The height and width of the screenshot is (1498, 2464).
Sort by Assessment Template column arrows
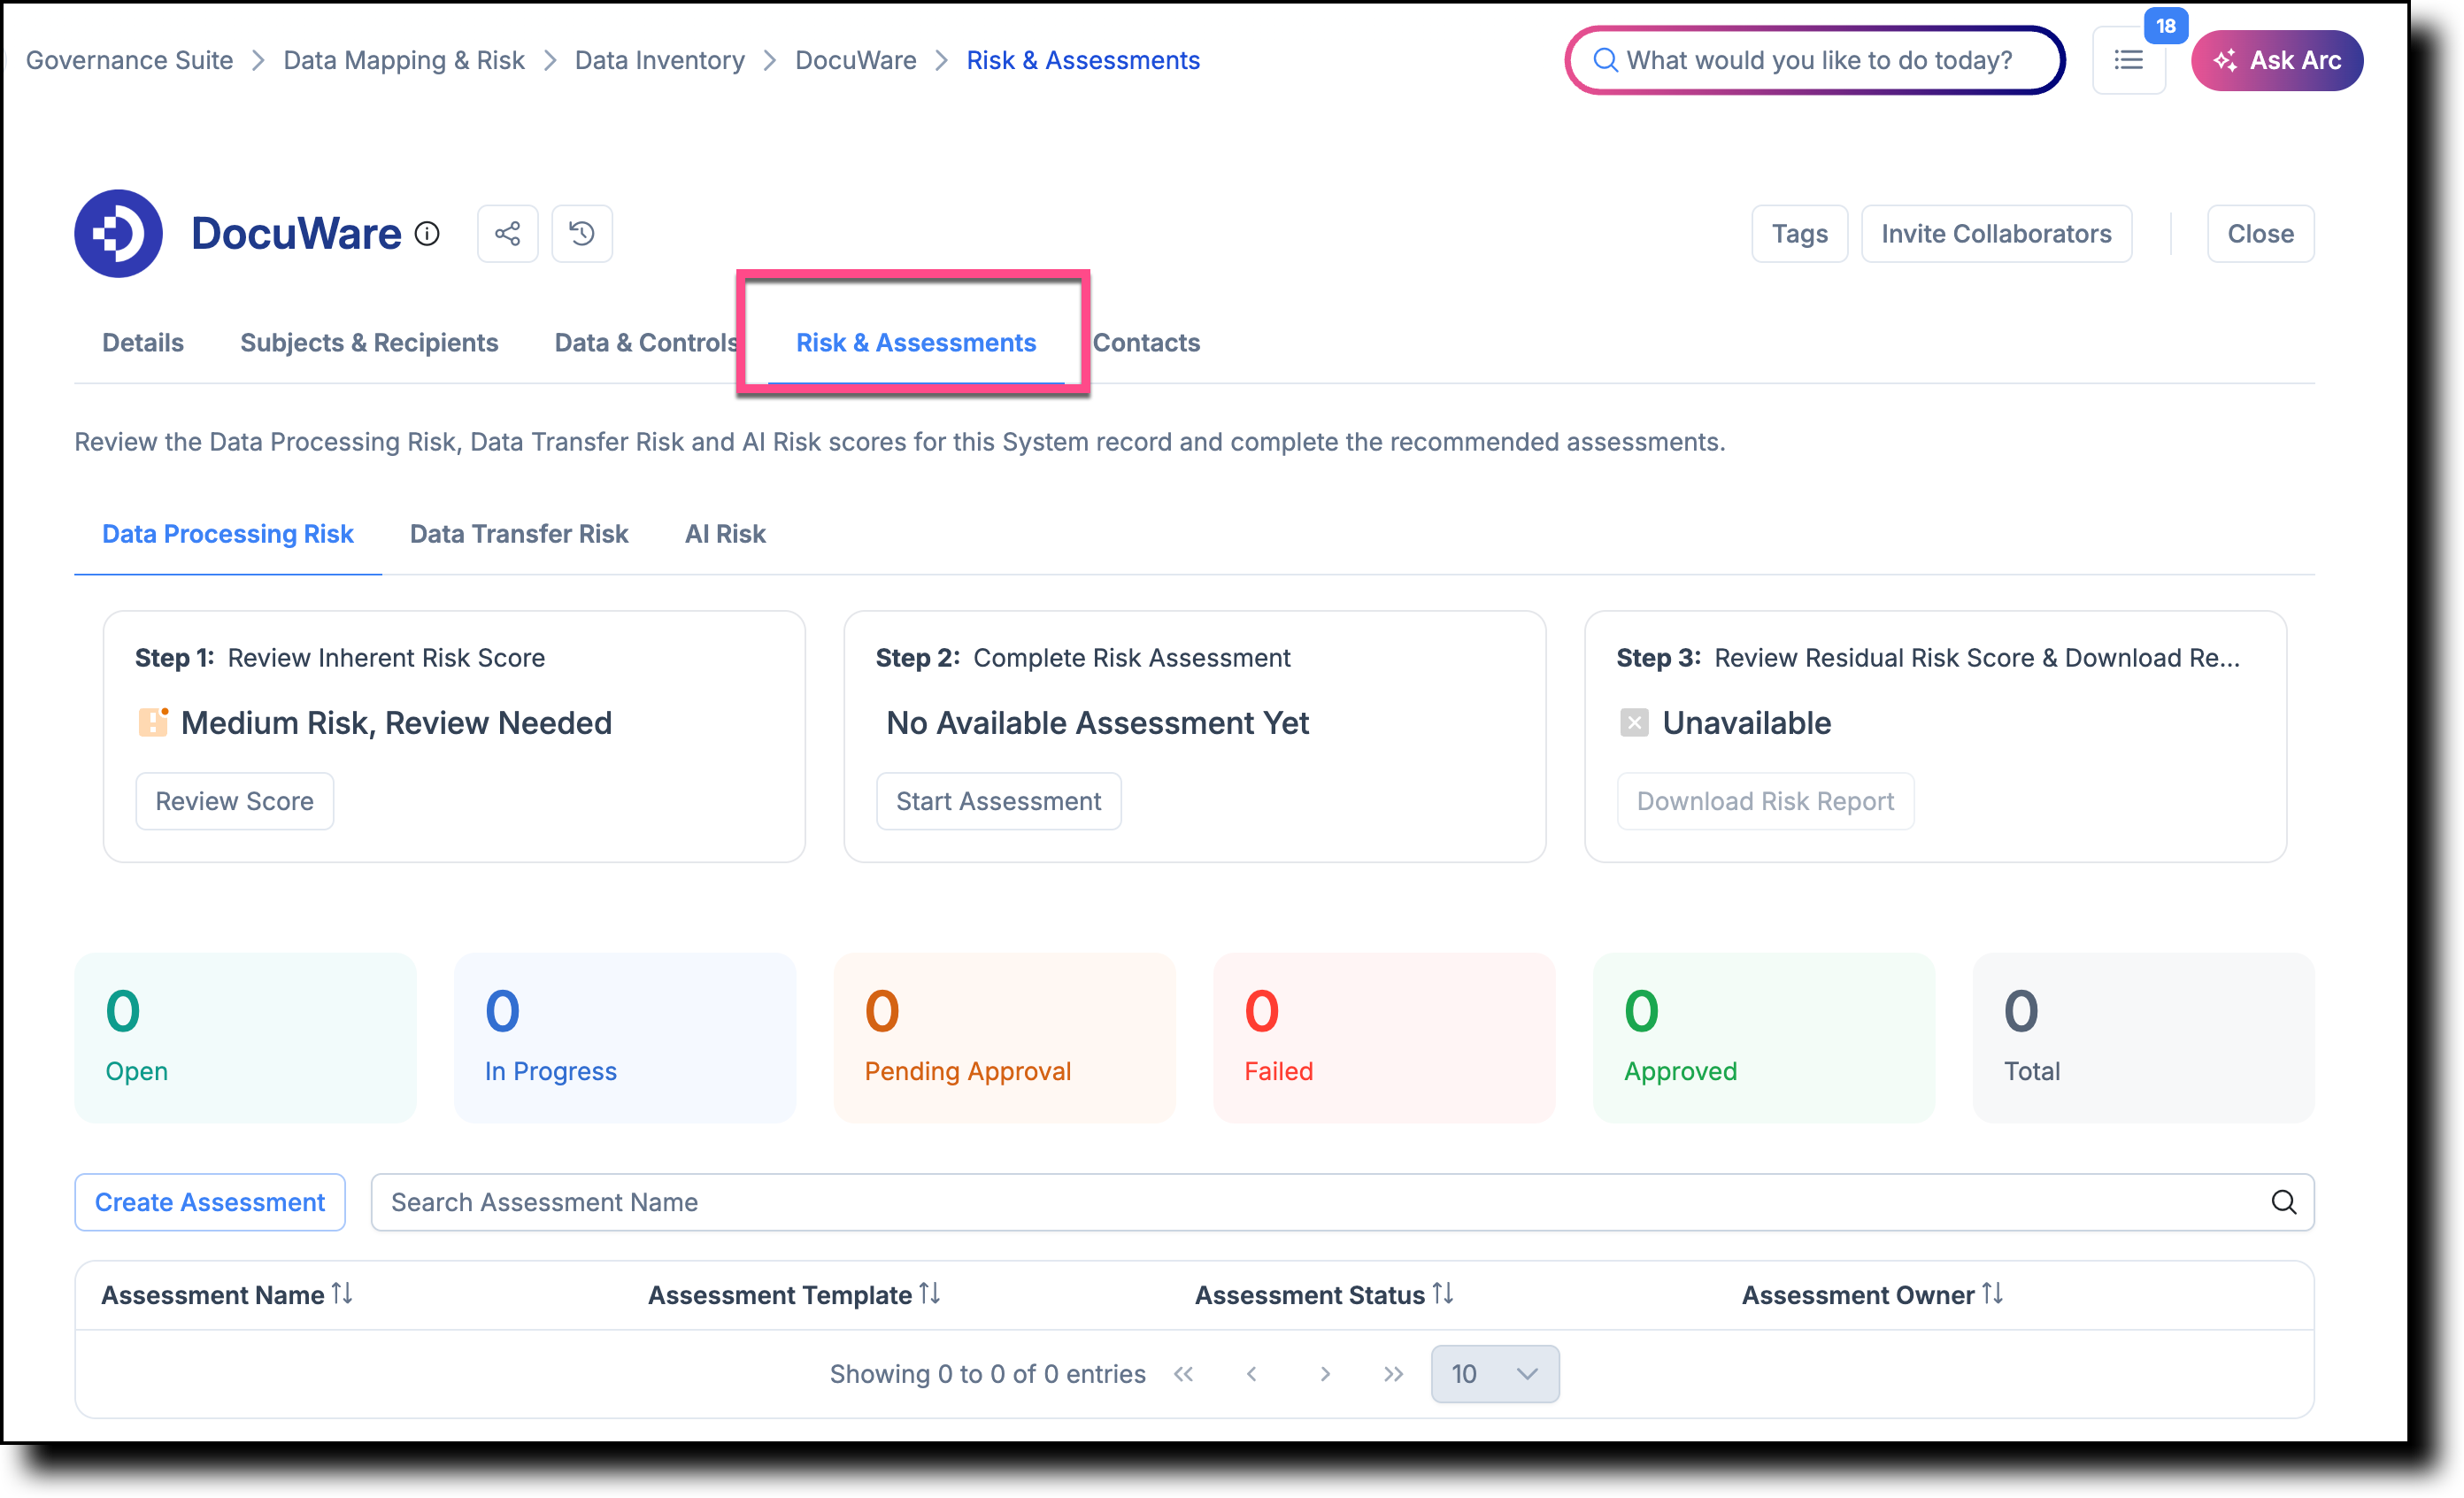point(930,1294)
